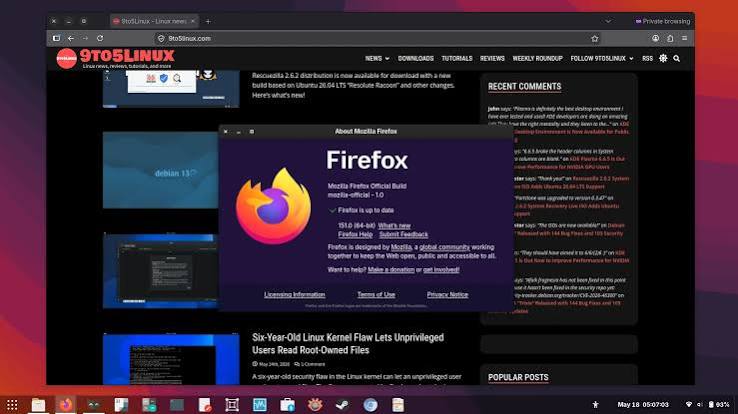Open the Files manager in taskbar
The image size is (738, 414).
pos(38,405)
